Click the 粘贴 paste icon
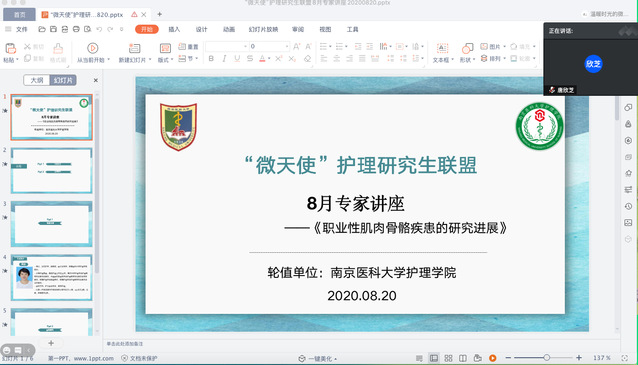Viewport: 638px width, 365px height. [10, 48]
